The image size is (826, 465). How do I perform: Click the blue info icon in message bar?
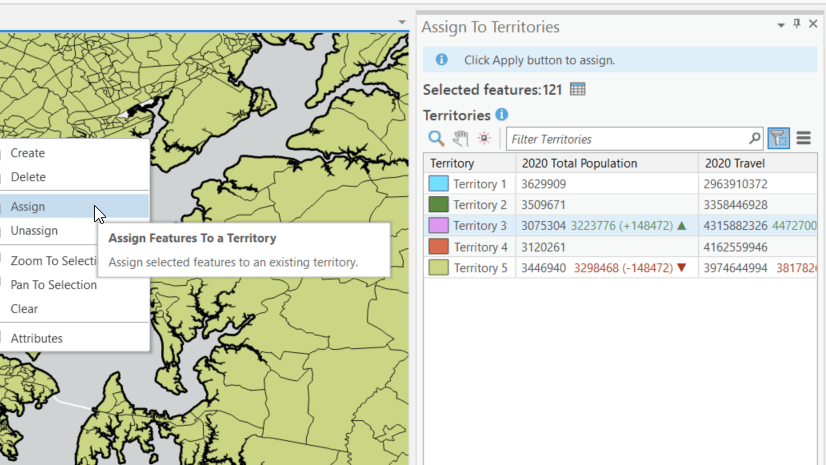(x=441, y=60)
